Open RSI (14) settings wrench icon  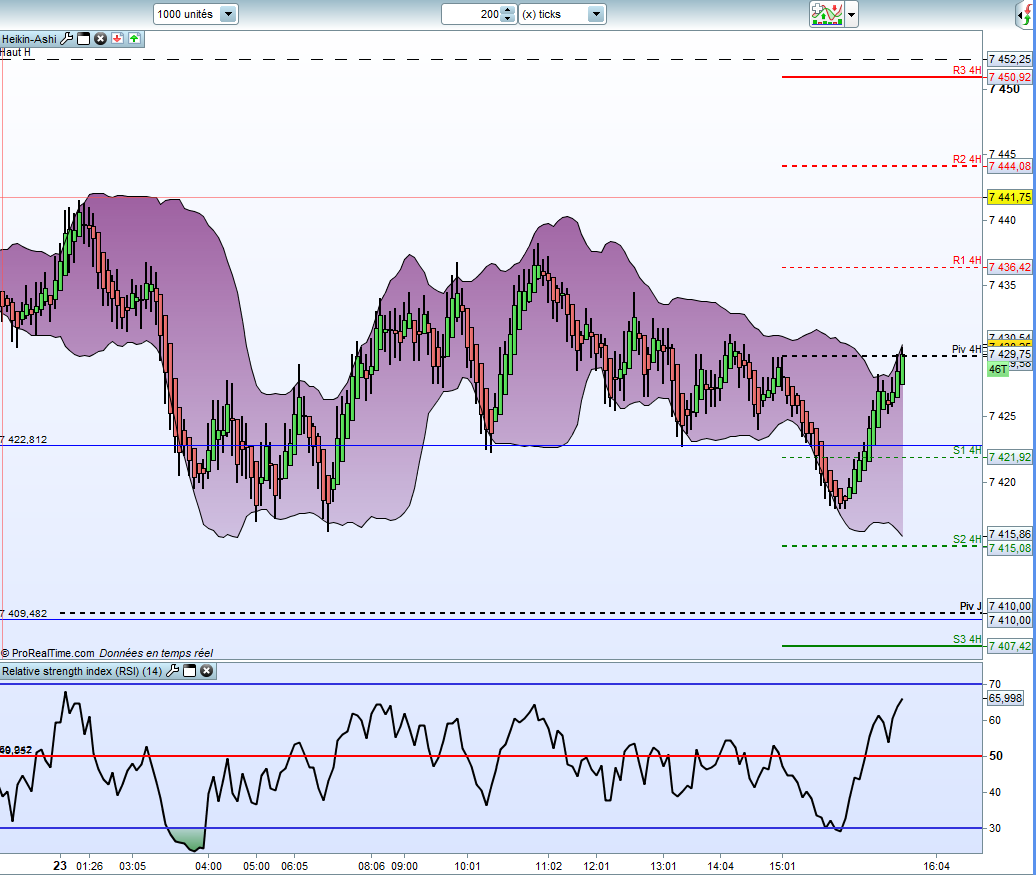[x=172, y=671]
